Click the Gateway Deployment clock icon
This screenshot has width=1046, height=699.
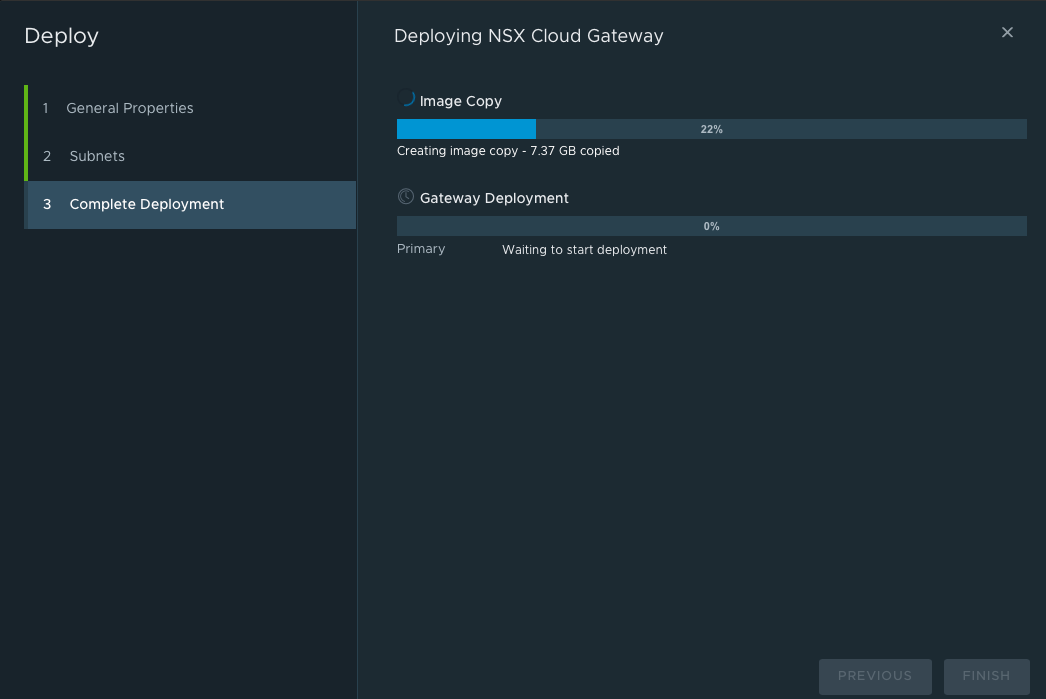[x=406, y=196]
